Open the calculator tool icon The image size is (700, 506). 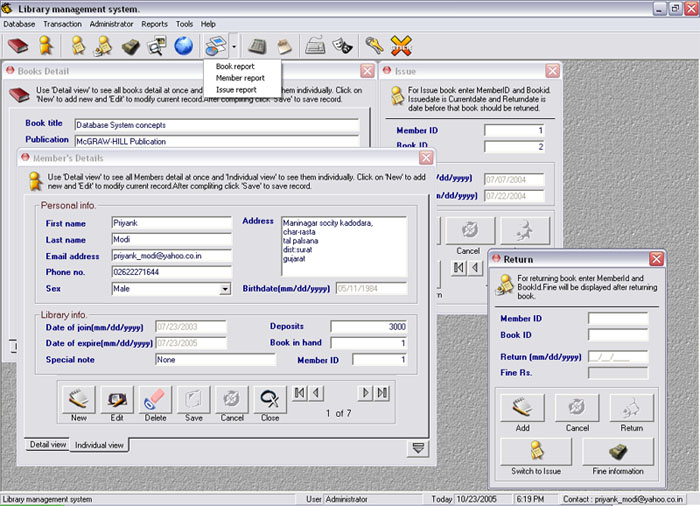257,45
